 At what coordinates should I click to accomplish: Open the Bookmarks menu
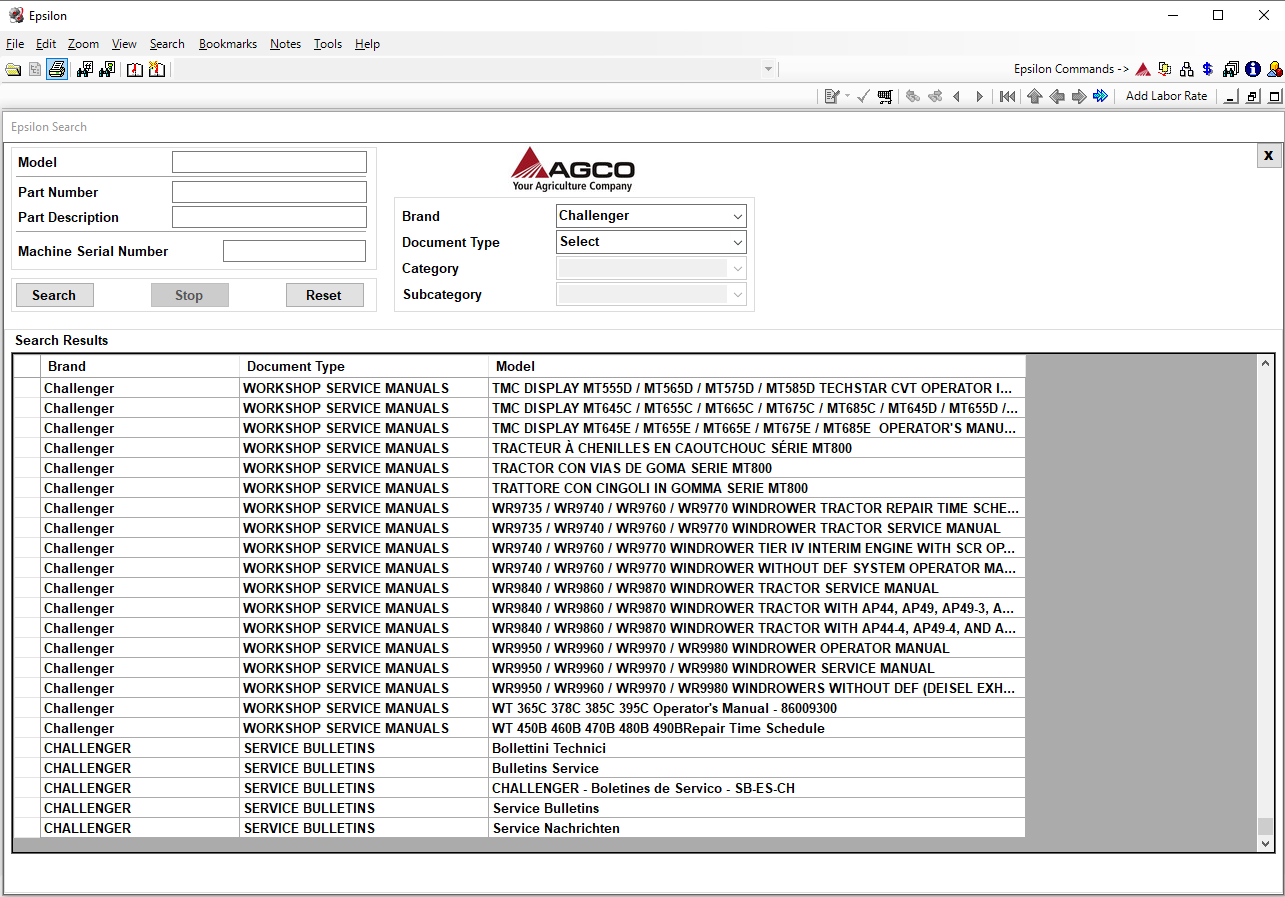228,44
